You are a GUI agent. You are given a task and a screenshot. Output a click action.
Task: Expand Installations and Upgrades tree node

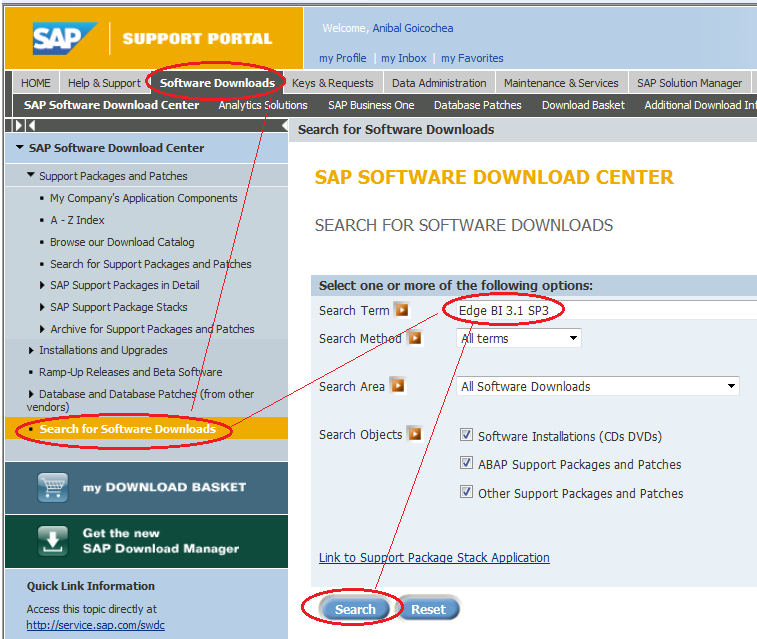pos(31,350)
